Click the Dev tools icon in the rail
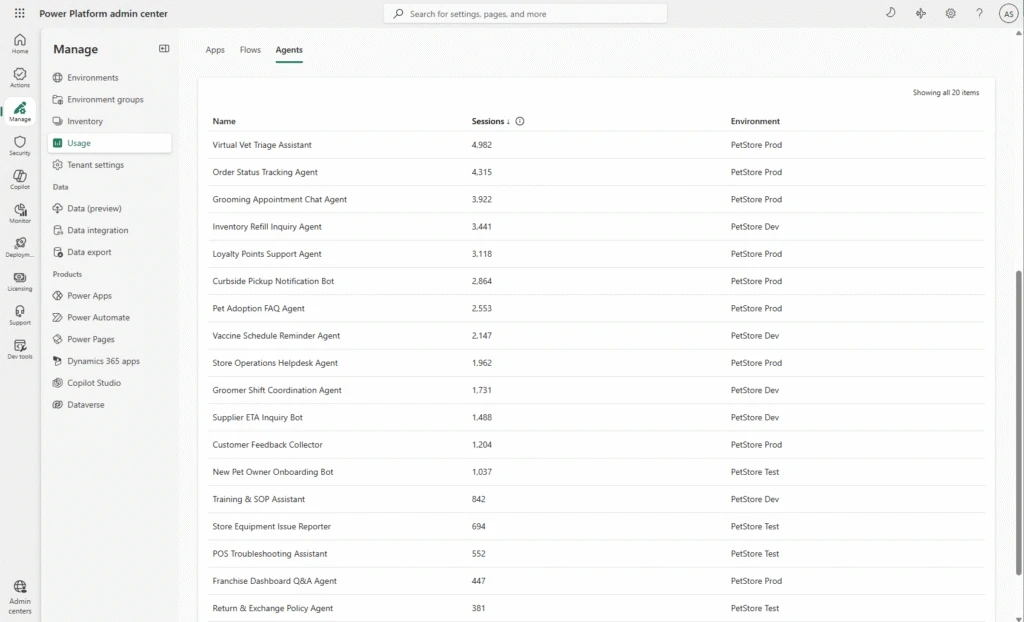The image size is (1024, 622). [x=19, y=348]
